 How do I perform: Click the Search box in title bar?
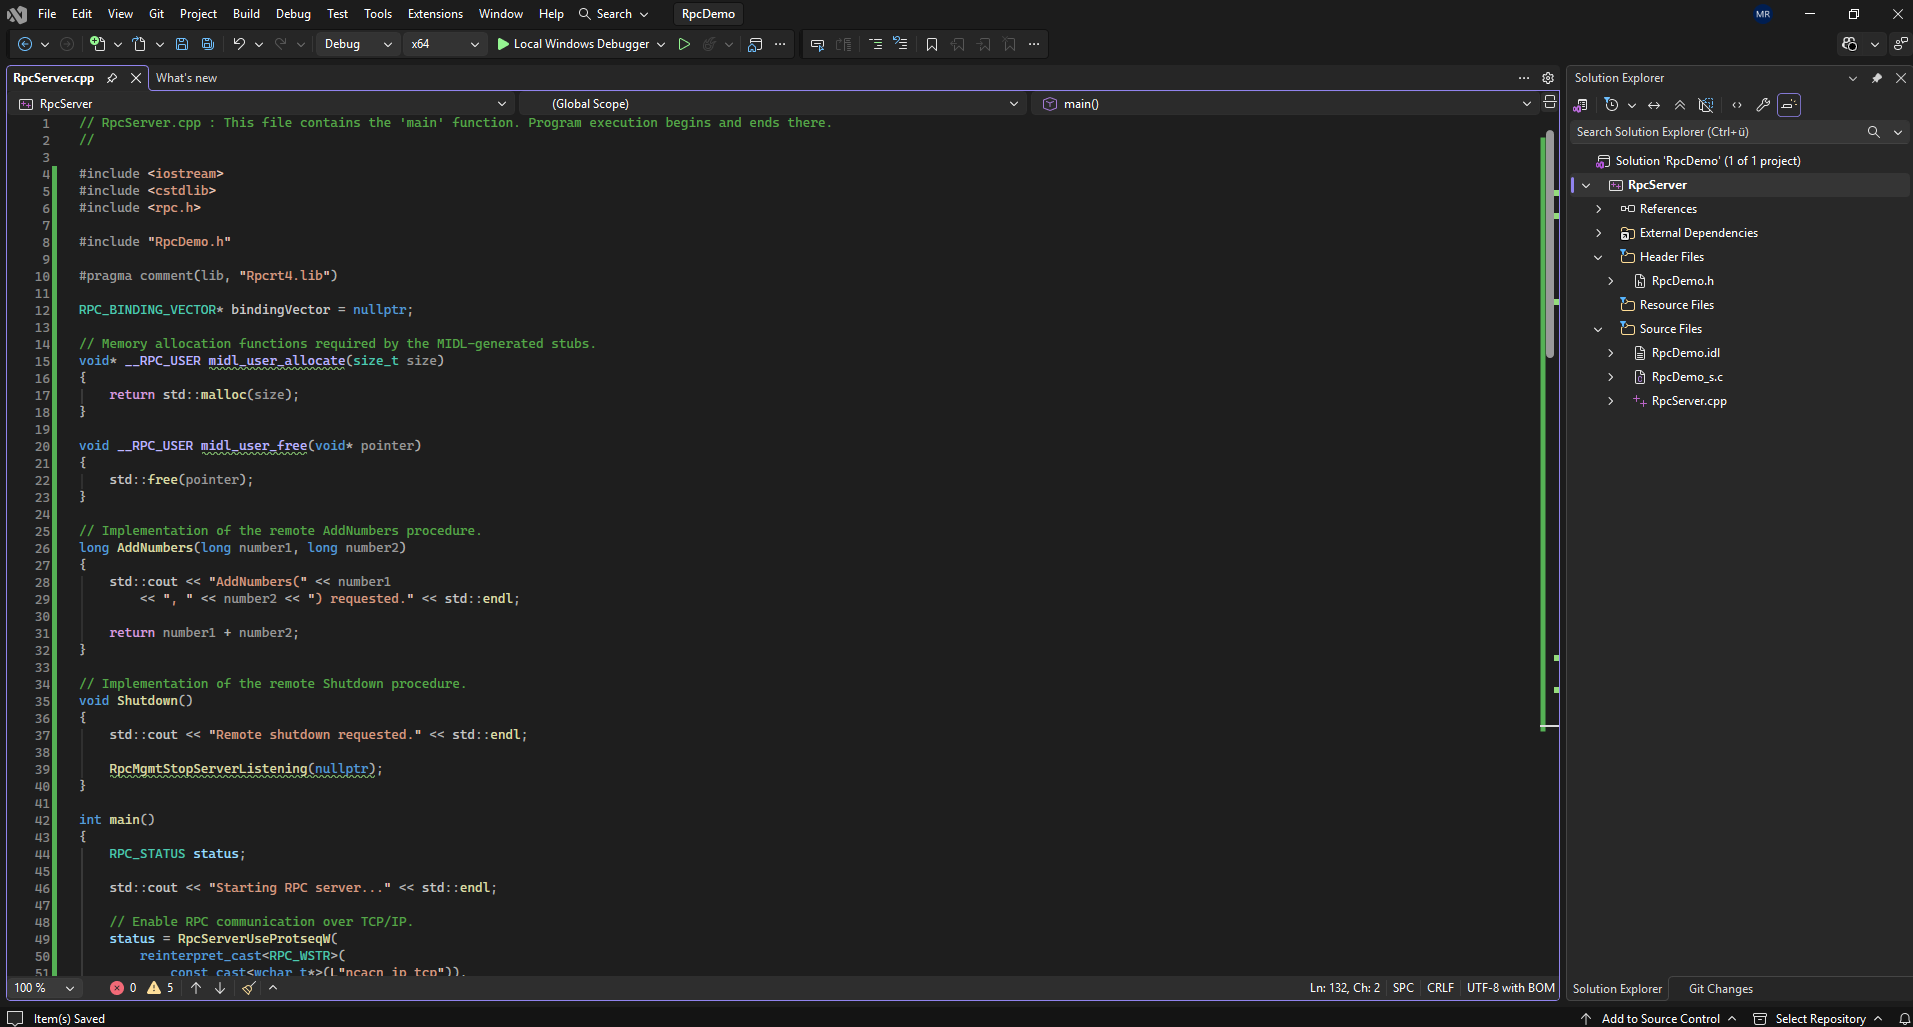(x=613, y=14)
